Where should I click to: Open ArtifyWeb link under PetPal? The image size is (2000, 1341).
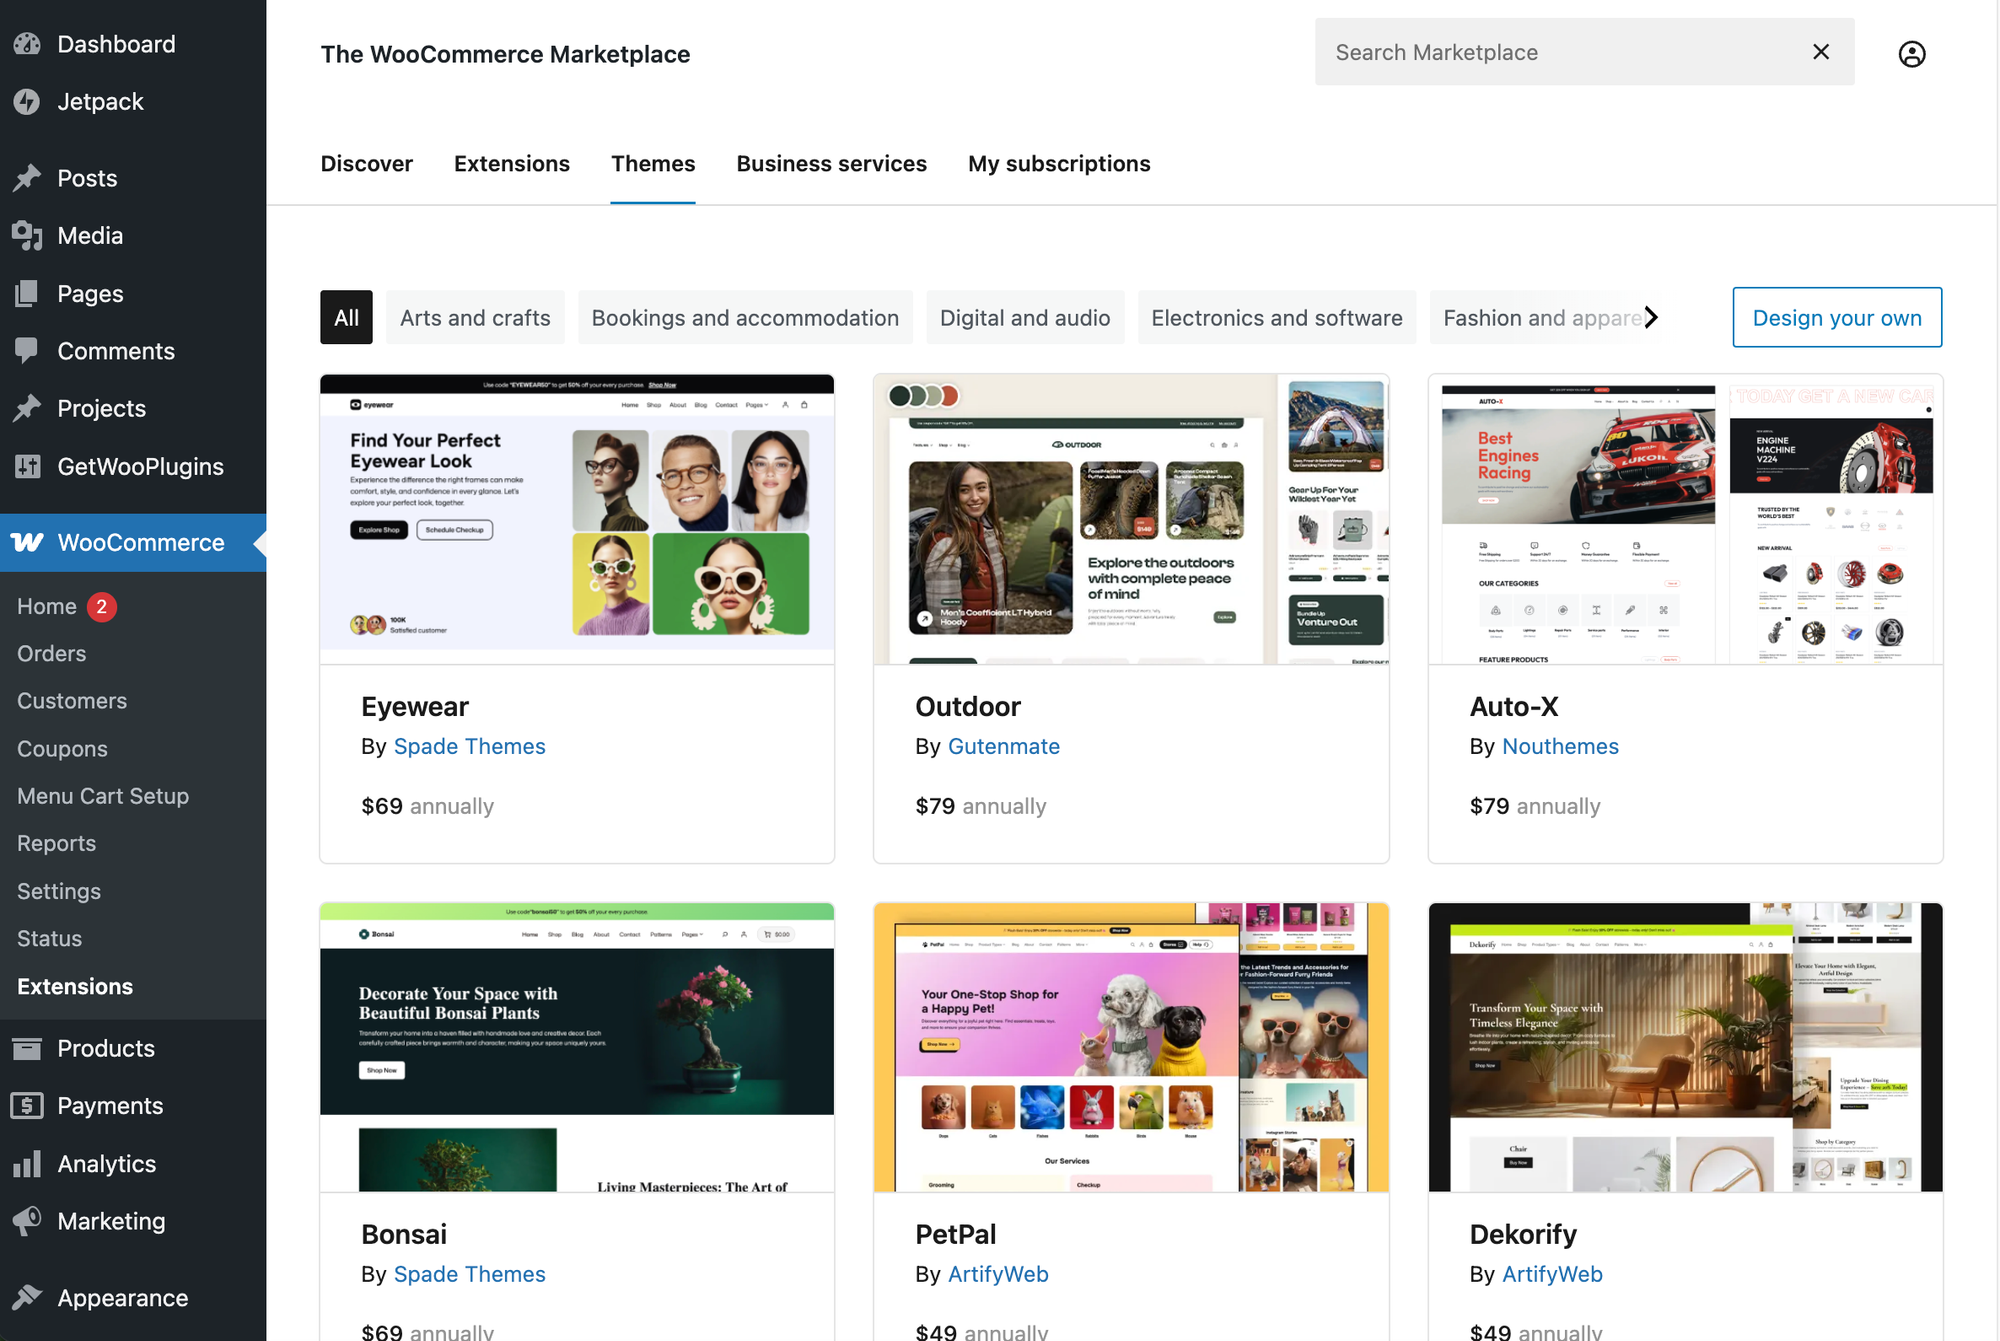(998, 1275)
